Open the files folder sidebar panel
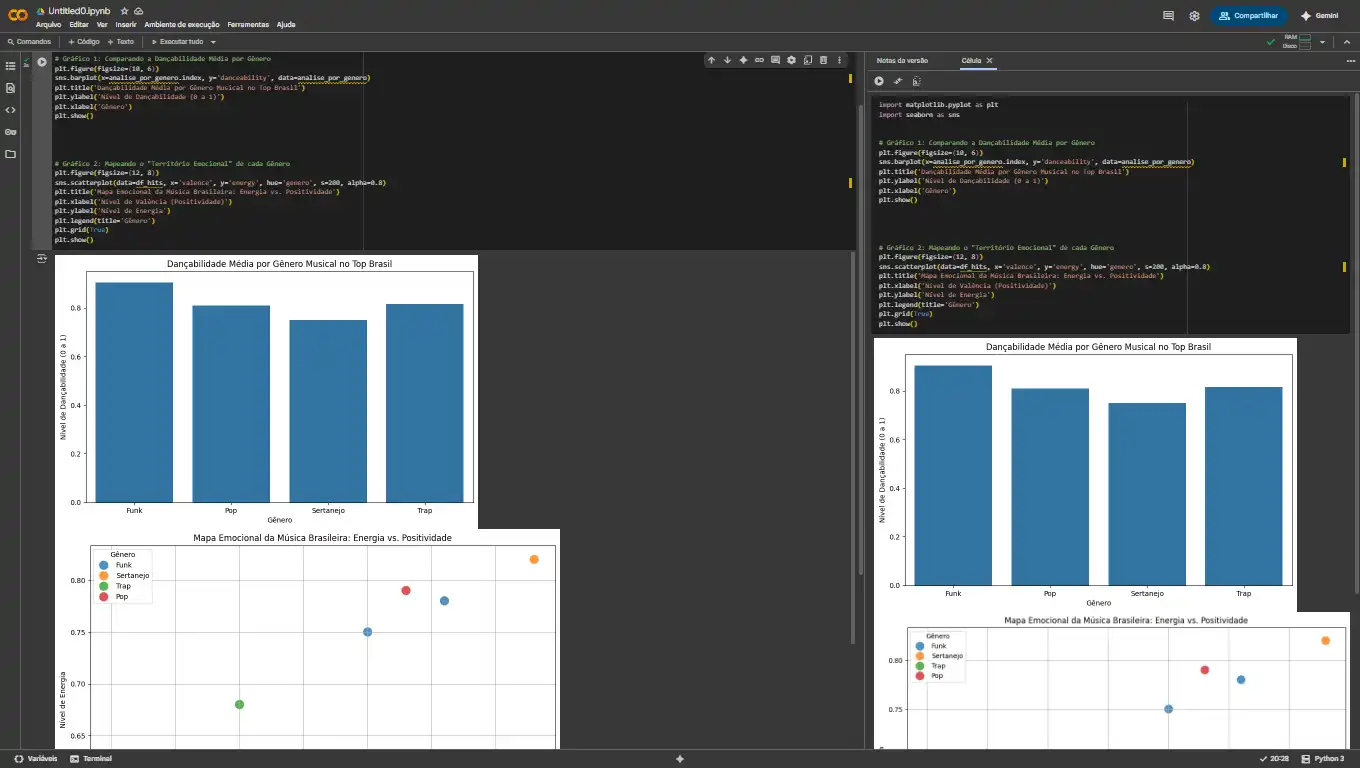 (x=11, y=154)
